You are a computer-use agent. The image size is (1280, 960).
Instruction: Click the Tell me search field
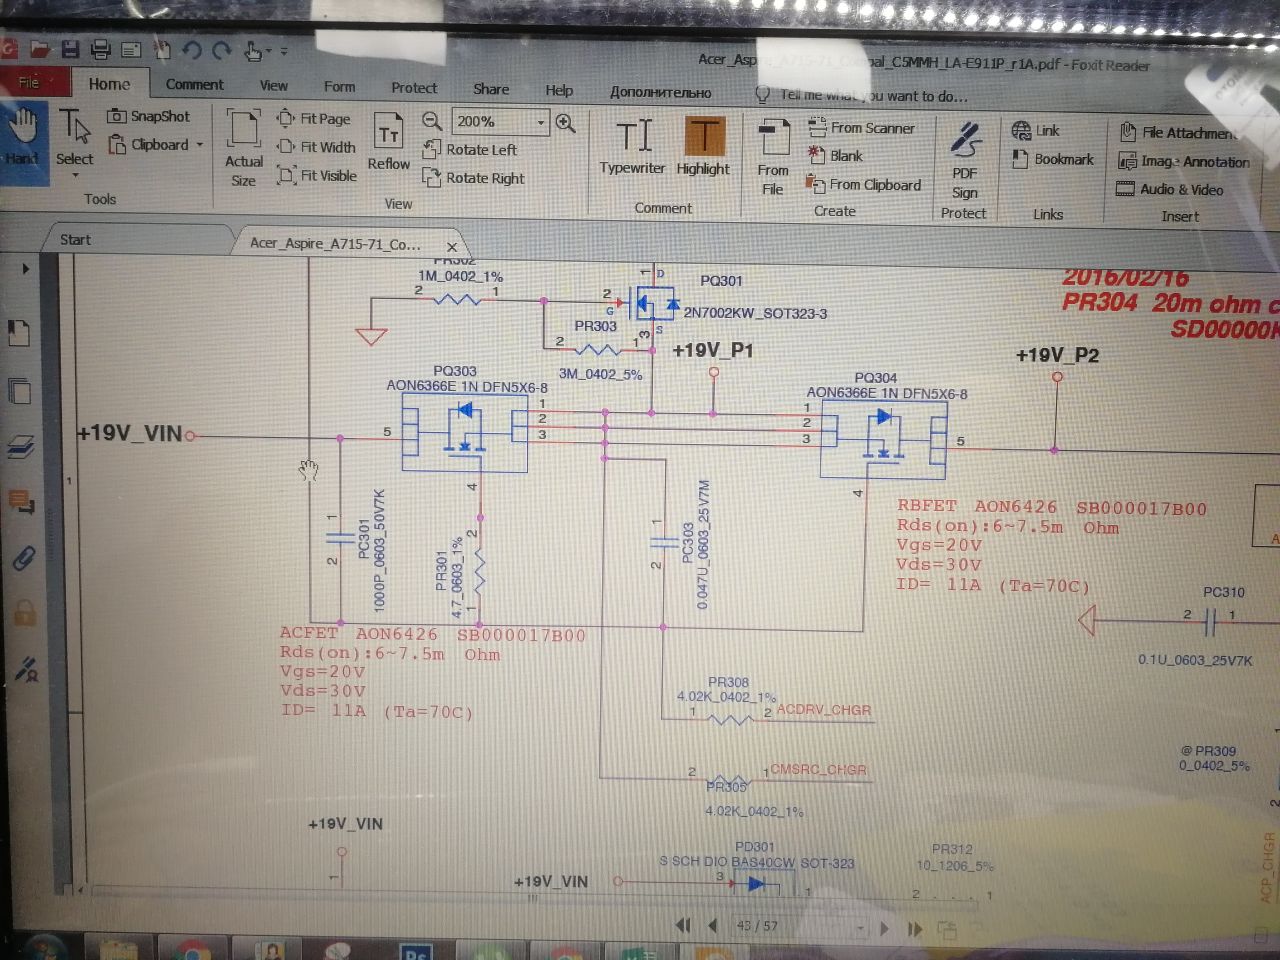click(x=862, y=95)
